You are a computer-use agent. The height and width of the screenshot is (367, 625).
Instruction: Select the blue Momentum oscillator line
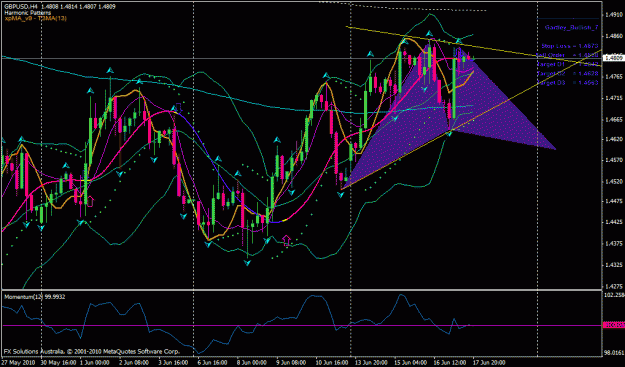click(x=235, y=323)
